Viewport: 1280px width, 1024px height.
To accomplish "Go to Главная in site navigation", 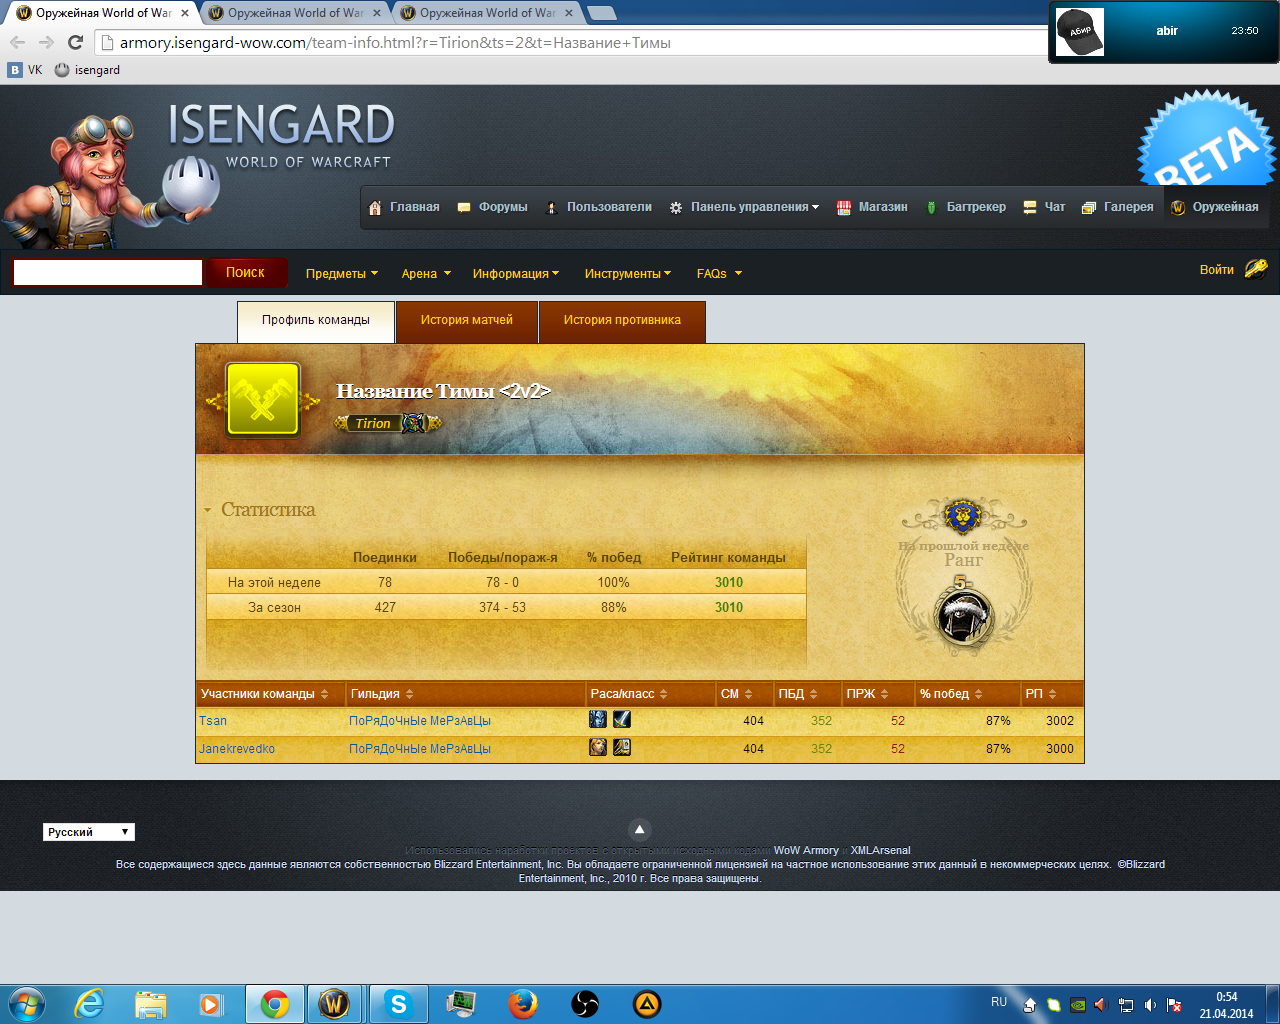I will tap(404, 207).
